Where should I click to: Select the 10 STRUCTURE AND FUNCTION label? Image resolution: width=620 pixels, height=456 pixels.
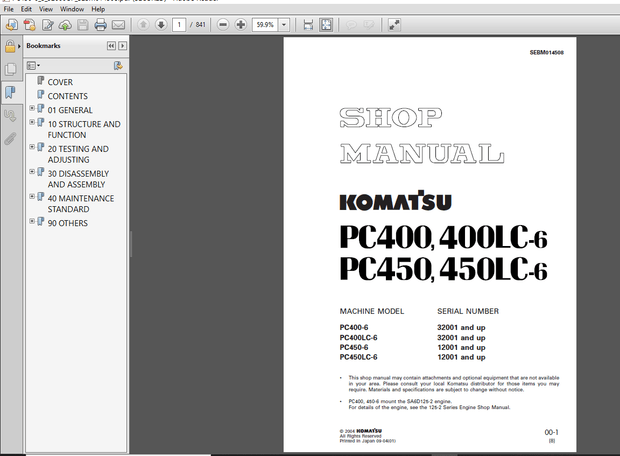[x=84, y=129]
